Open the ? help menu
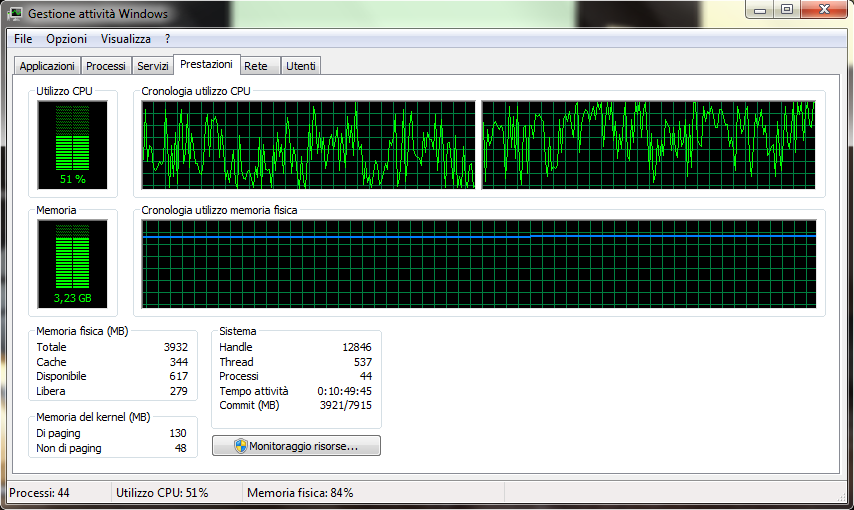The width and height of the screenshot is (854, 510). (x=167, y=39)
